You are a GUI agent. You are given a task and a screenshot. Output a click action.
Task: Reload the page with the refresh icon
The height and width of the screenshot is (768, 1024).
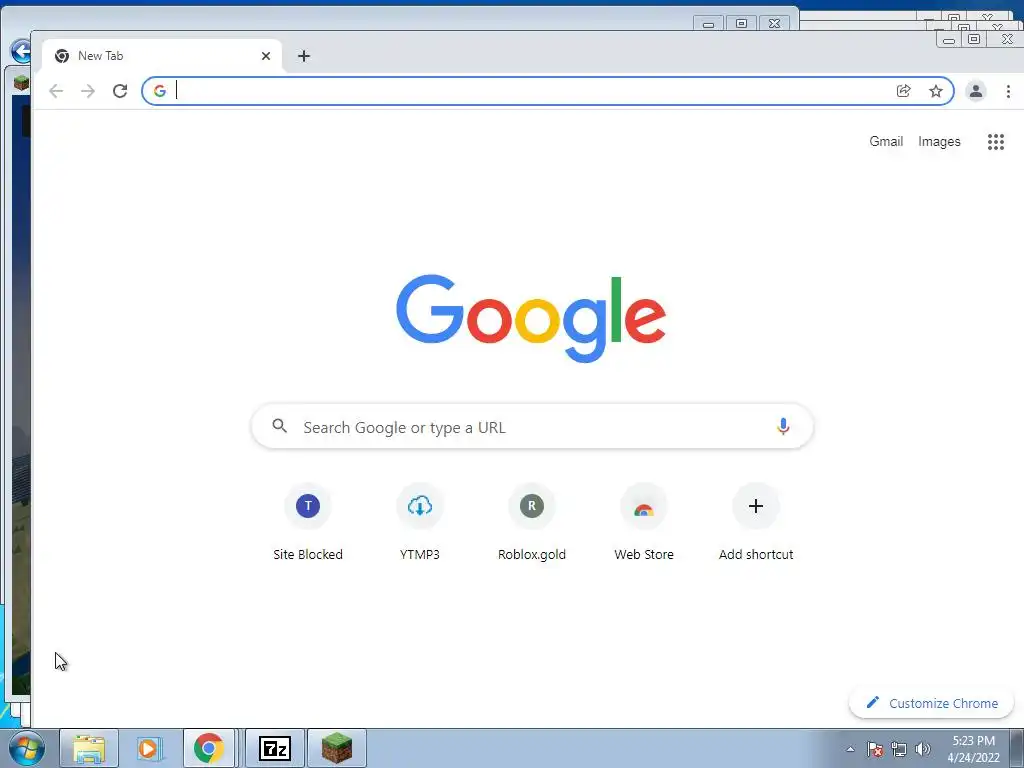pos(120,91)
